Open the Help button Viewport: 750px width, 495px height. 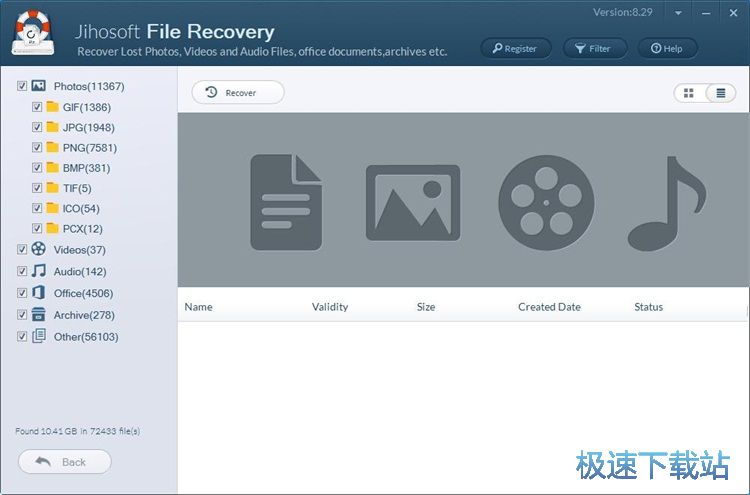coord(667,48)
